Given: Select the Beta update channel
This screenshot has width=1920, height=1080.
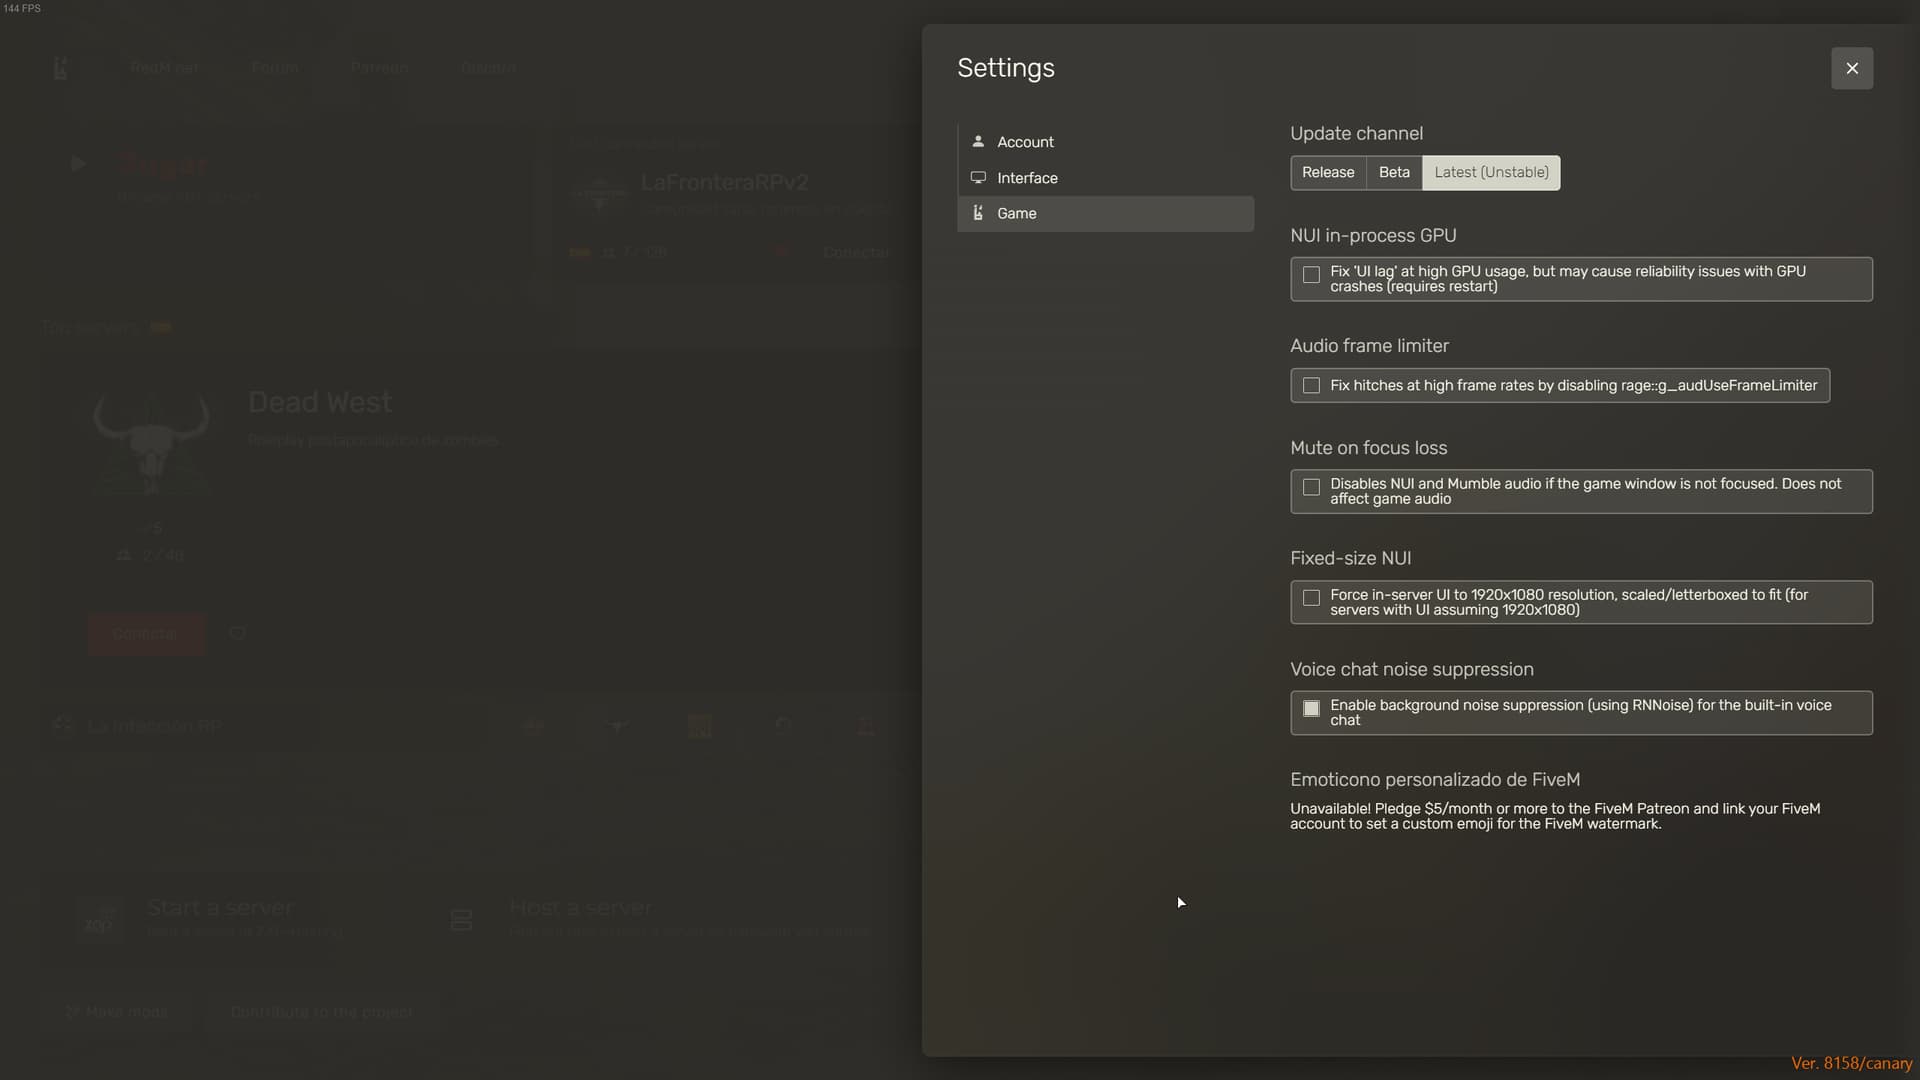Looking at the screenshot, I should click(x=1393, y=172).
